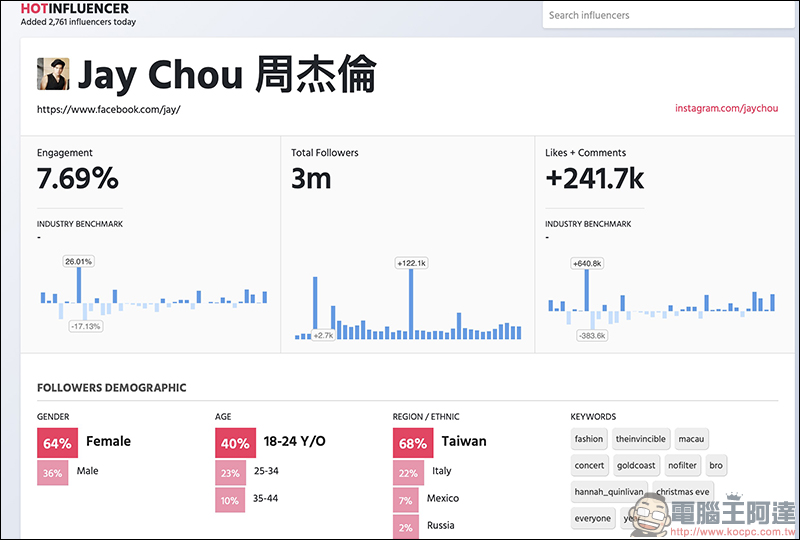This screenshot has height=540, width=800.
Task: Select the fashion keyword tag
Action: point(589,438)
